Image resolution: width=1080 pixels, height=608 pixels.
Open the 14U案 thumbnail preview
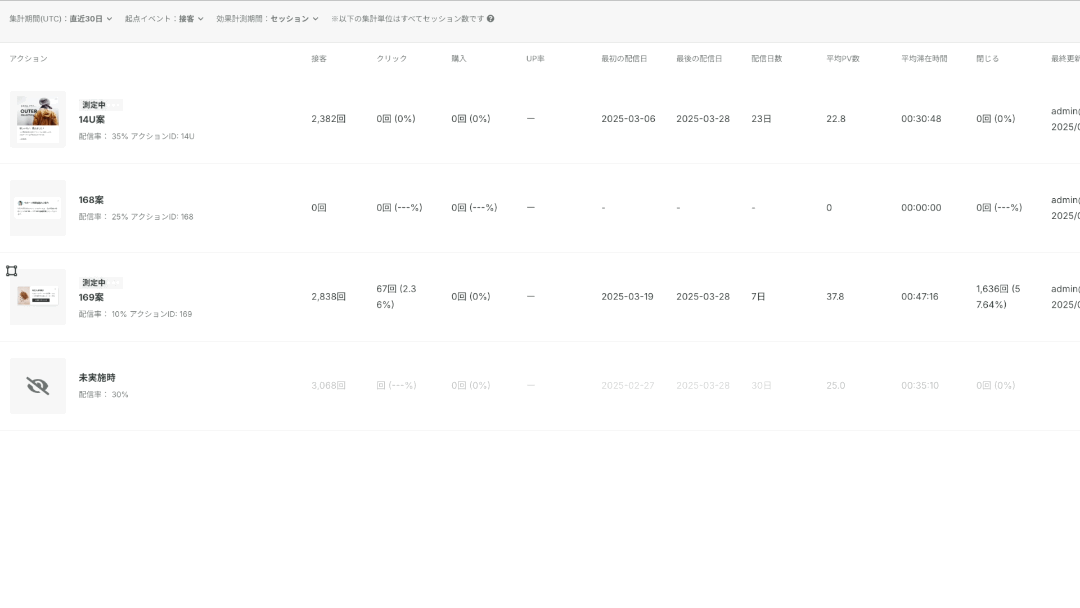[38, 119]
